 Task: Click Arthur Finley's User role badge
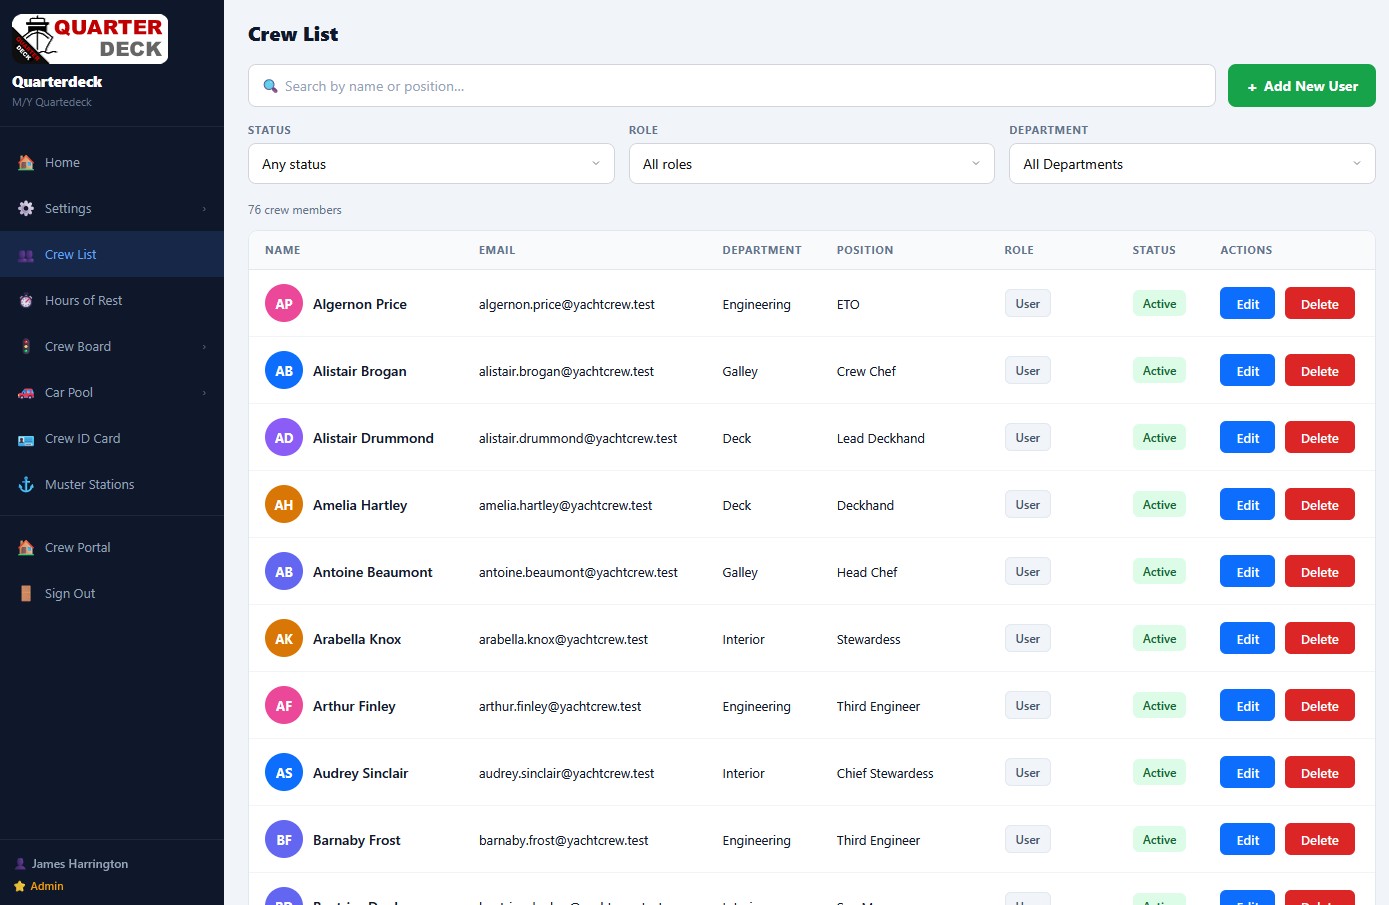pyautogui.click(x=1027, y=706)
